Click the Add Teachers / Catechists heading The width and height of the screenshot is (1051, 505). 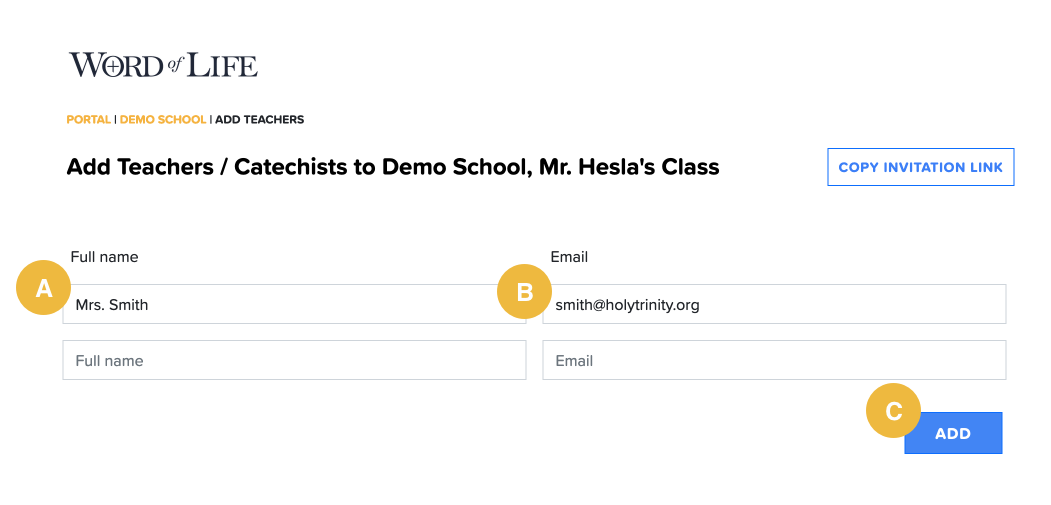click(392, 167)
